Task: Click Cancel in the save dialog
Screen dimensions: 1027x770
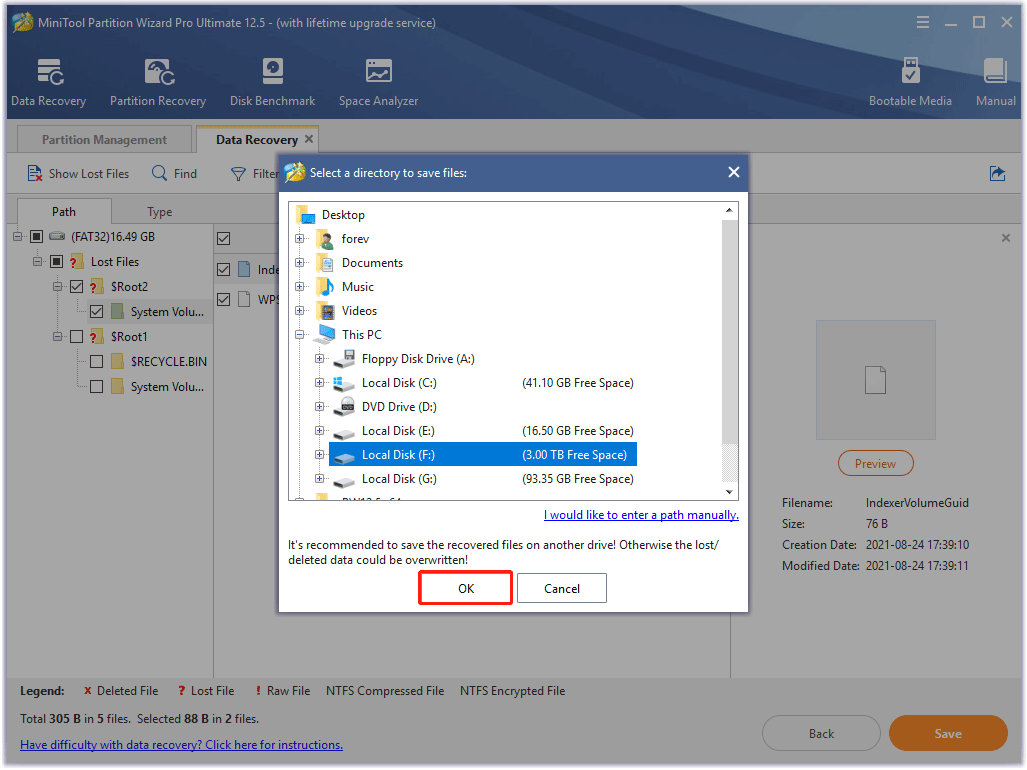Action: pos(562,588)
